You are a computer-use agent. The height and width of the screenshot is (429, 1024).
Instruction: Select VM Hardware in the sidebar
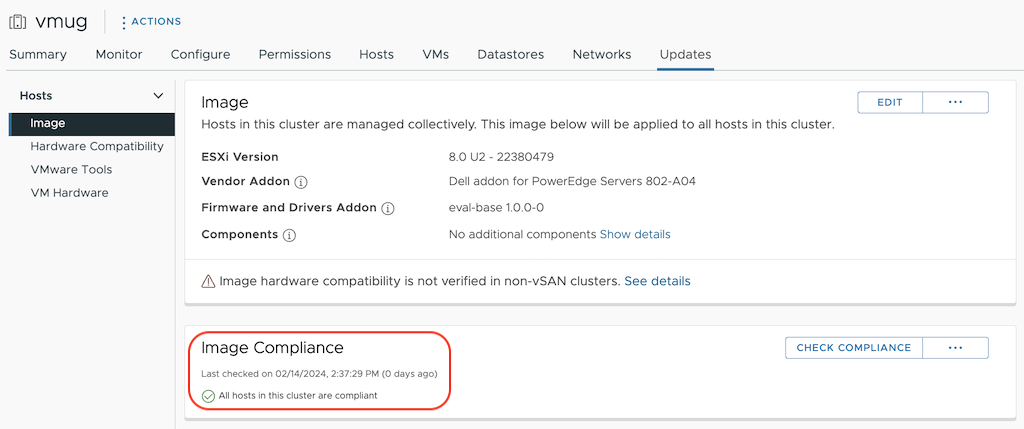(x=69, y=193)
